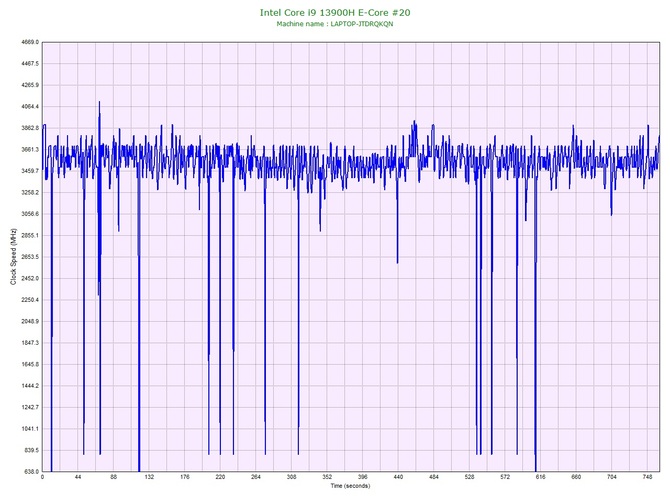The width and height of the screenshot is (670, 503).
Task: Click the chart title Intel Core I9 13900H
Action: coord(334,13)
